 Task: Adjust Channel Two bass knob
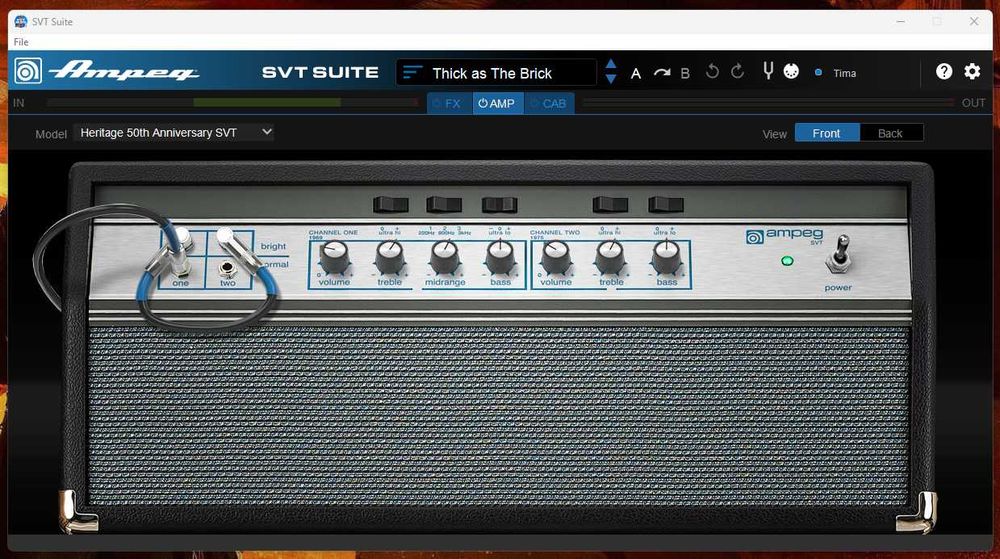(x=666, y=258)
